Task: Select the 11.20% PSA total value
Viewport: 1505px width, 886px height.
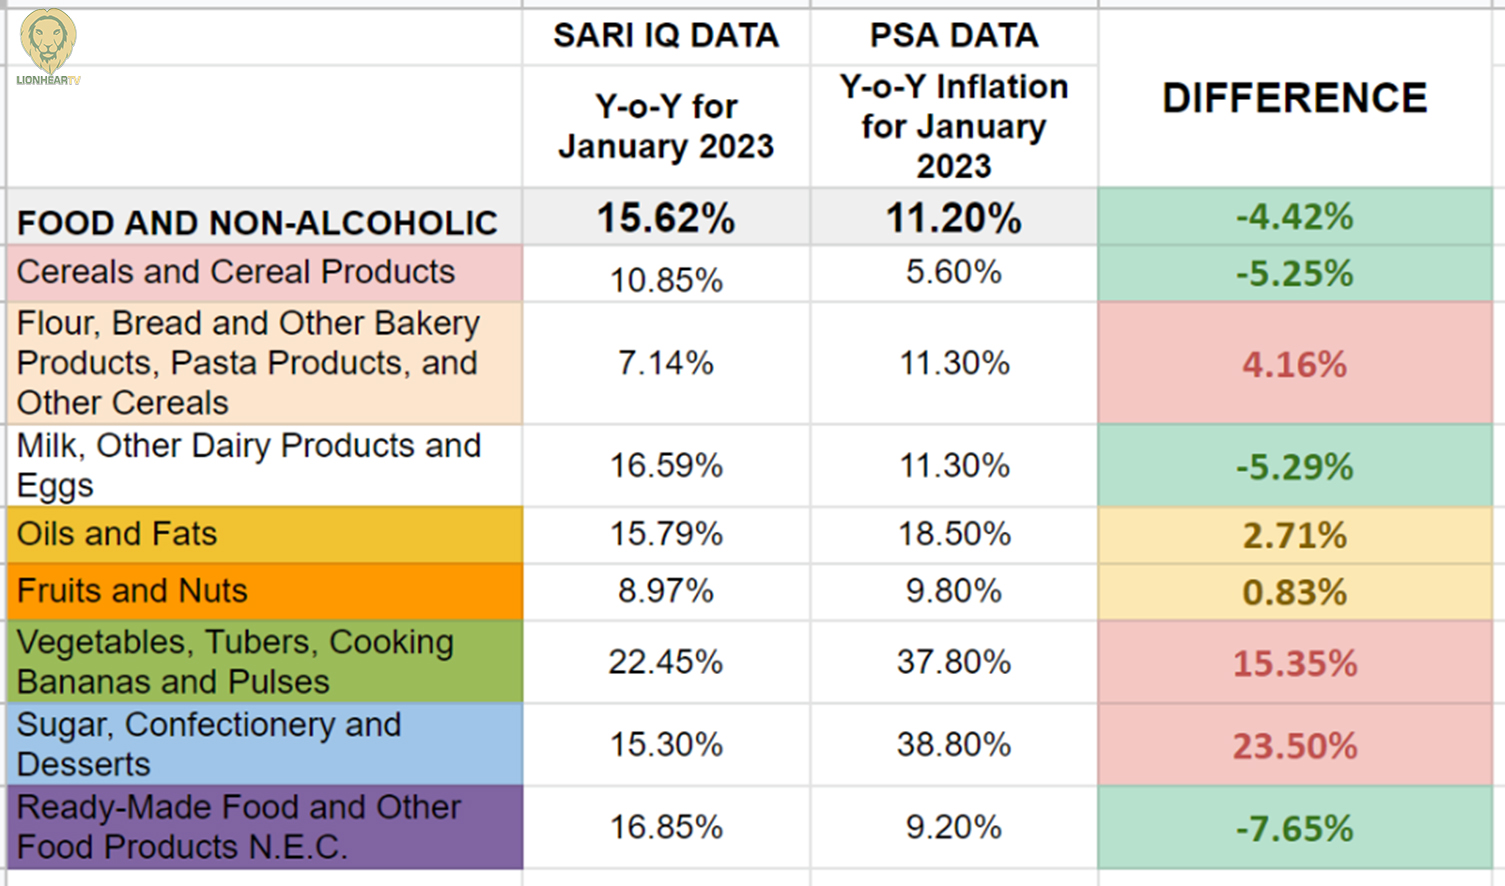Action: pos(954,218)
